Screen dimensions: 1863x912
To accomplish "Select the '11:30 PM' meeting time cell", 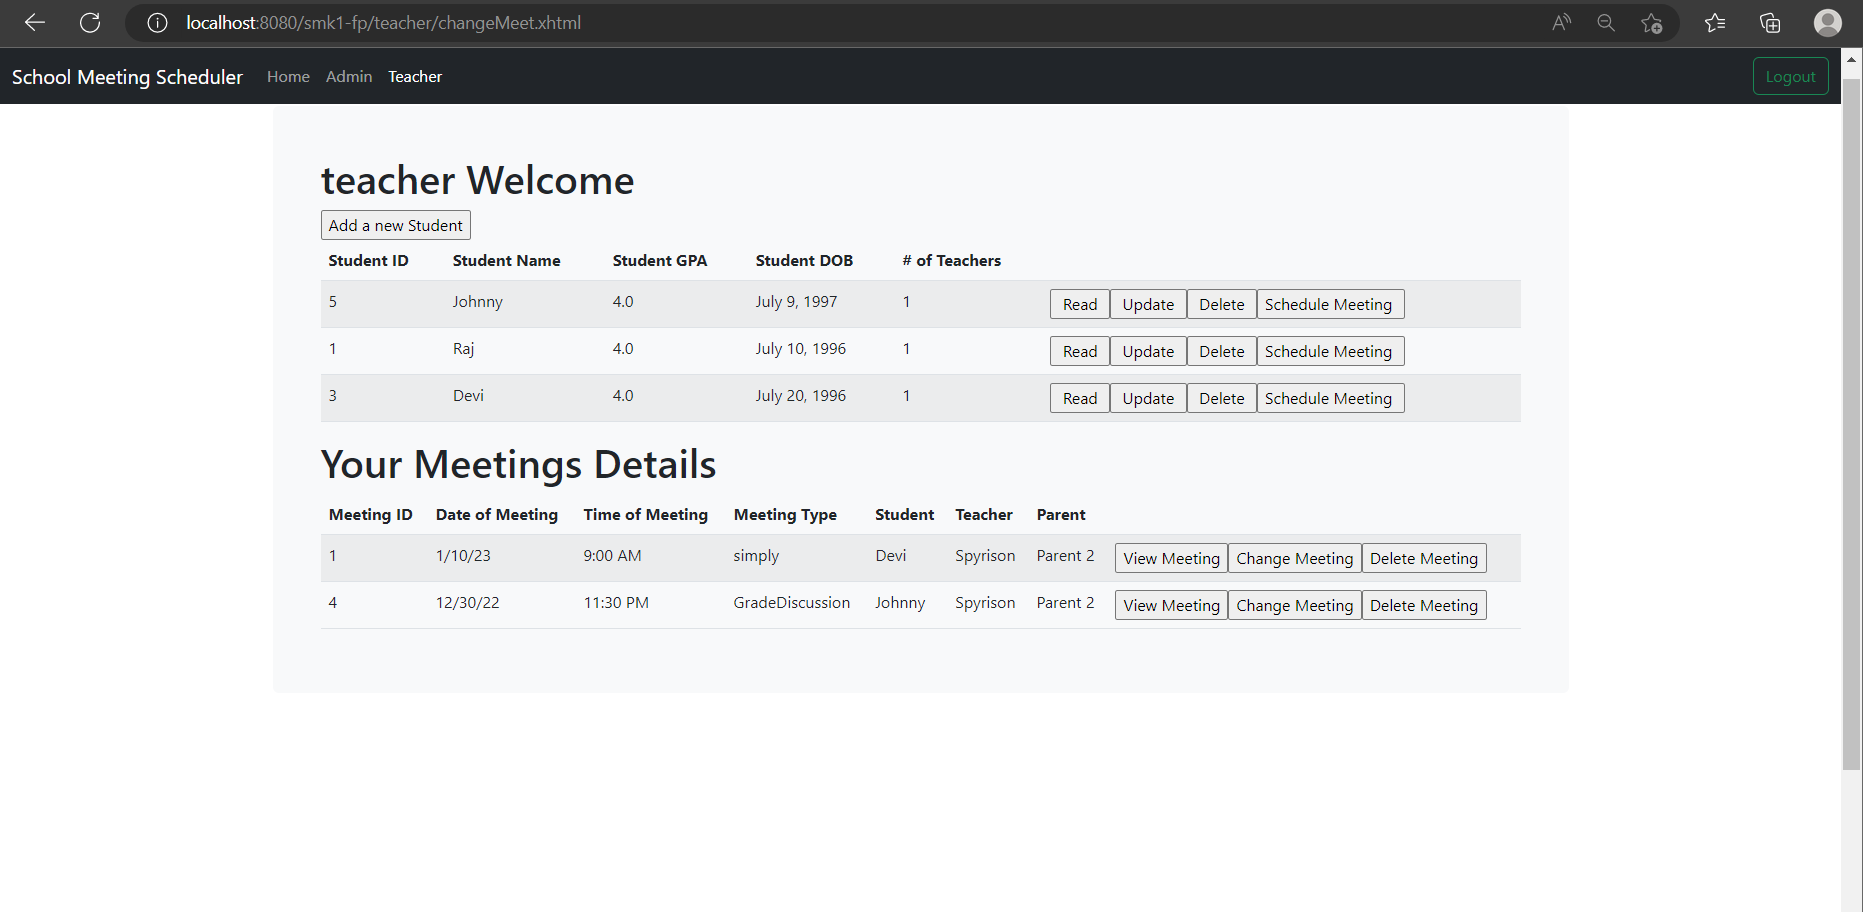I will [616, 603].
